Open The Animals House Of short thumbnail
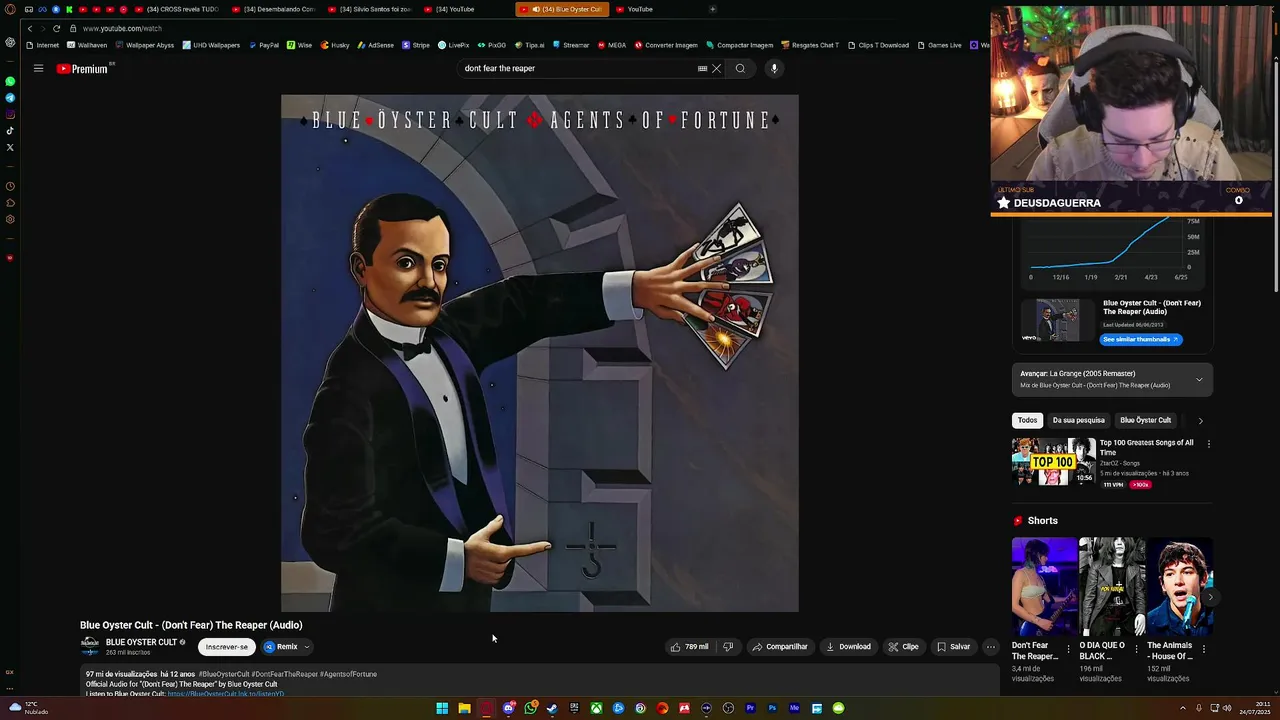This screenshot has height=720, width=1280. pyautogui.click(x=1180, y=586)
